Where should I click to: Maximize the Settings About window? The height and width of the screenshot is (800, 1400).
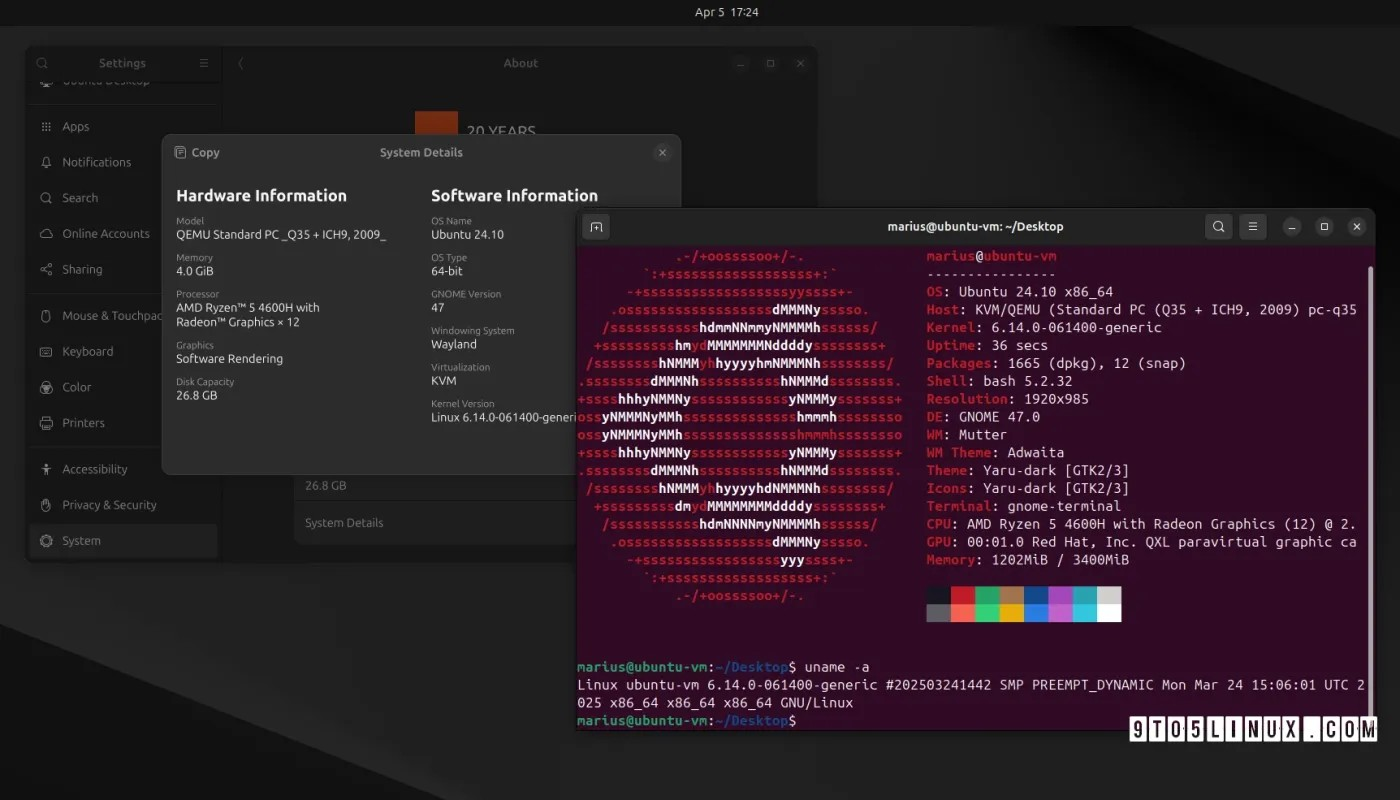770,63
